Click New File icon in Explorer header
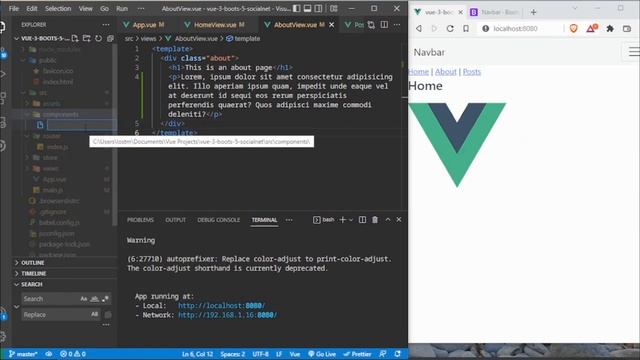 (75, 38)
